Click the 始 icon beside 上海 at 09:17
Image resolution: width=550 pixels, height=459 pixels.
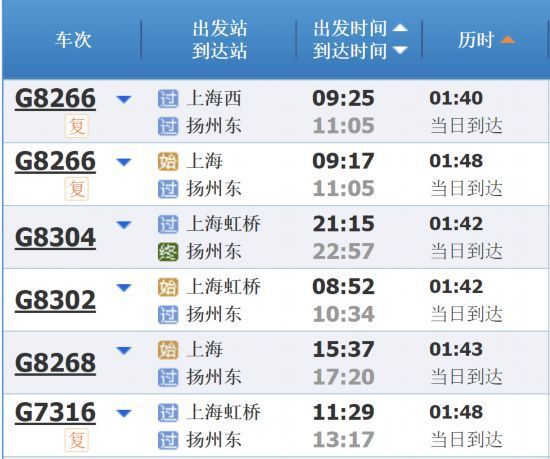pos(168,161)
